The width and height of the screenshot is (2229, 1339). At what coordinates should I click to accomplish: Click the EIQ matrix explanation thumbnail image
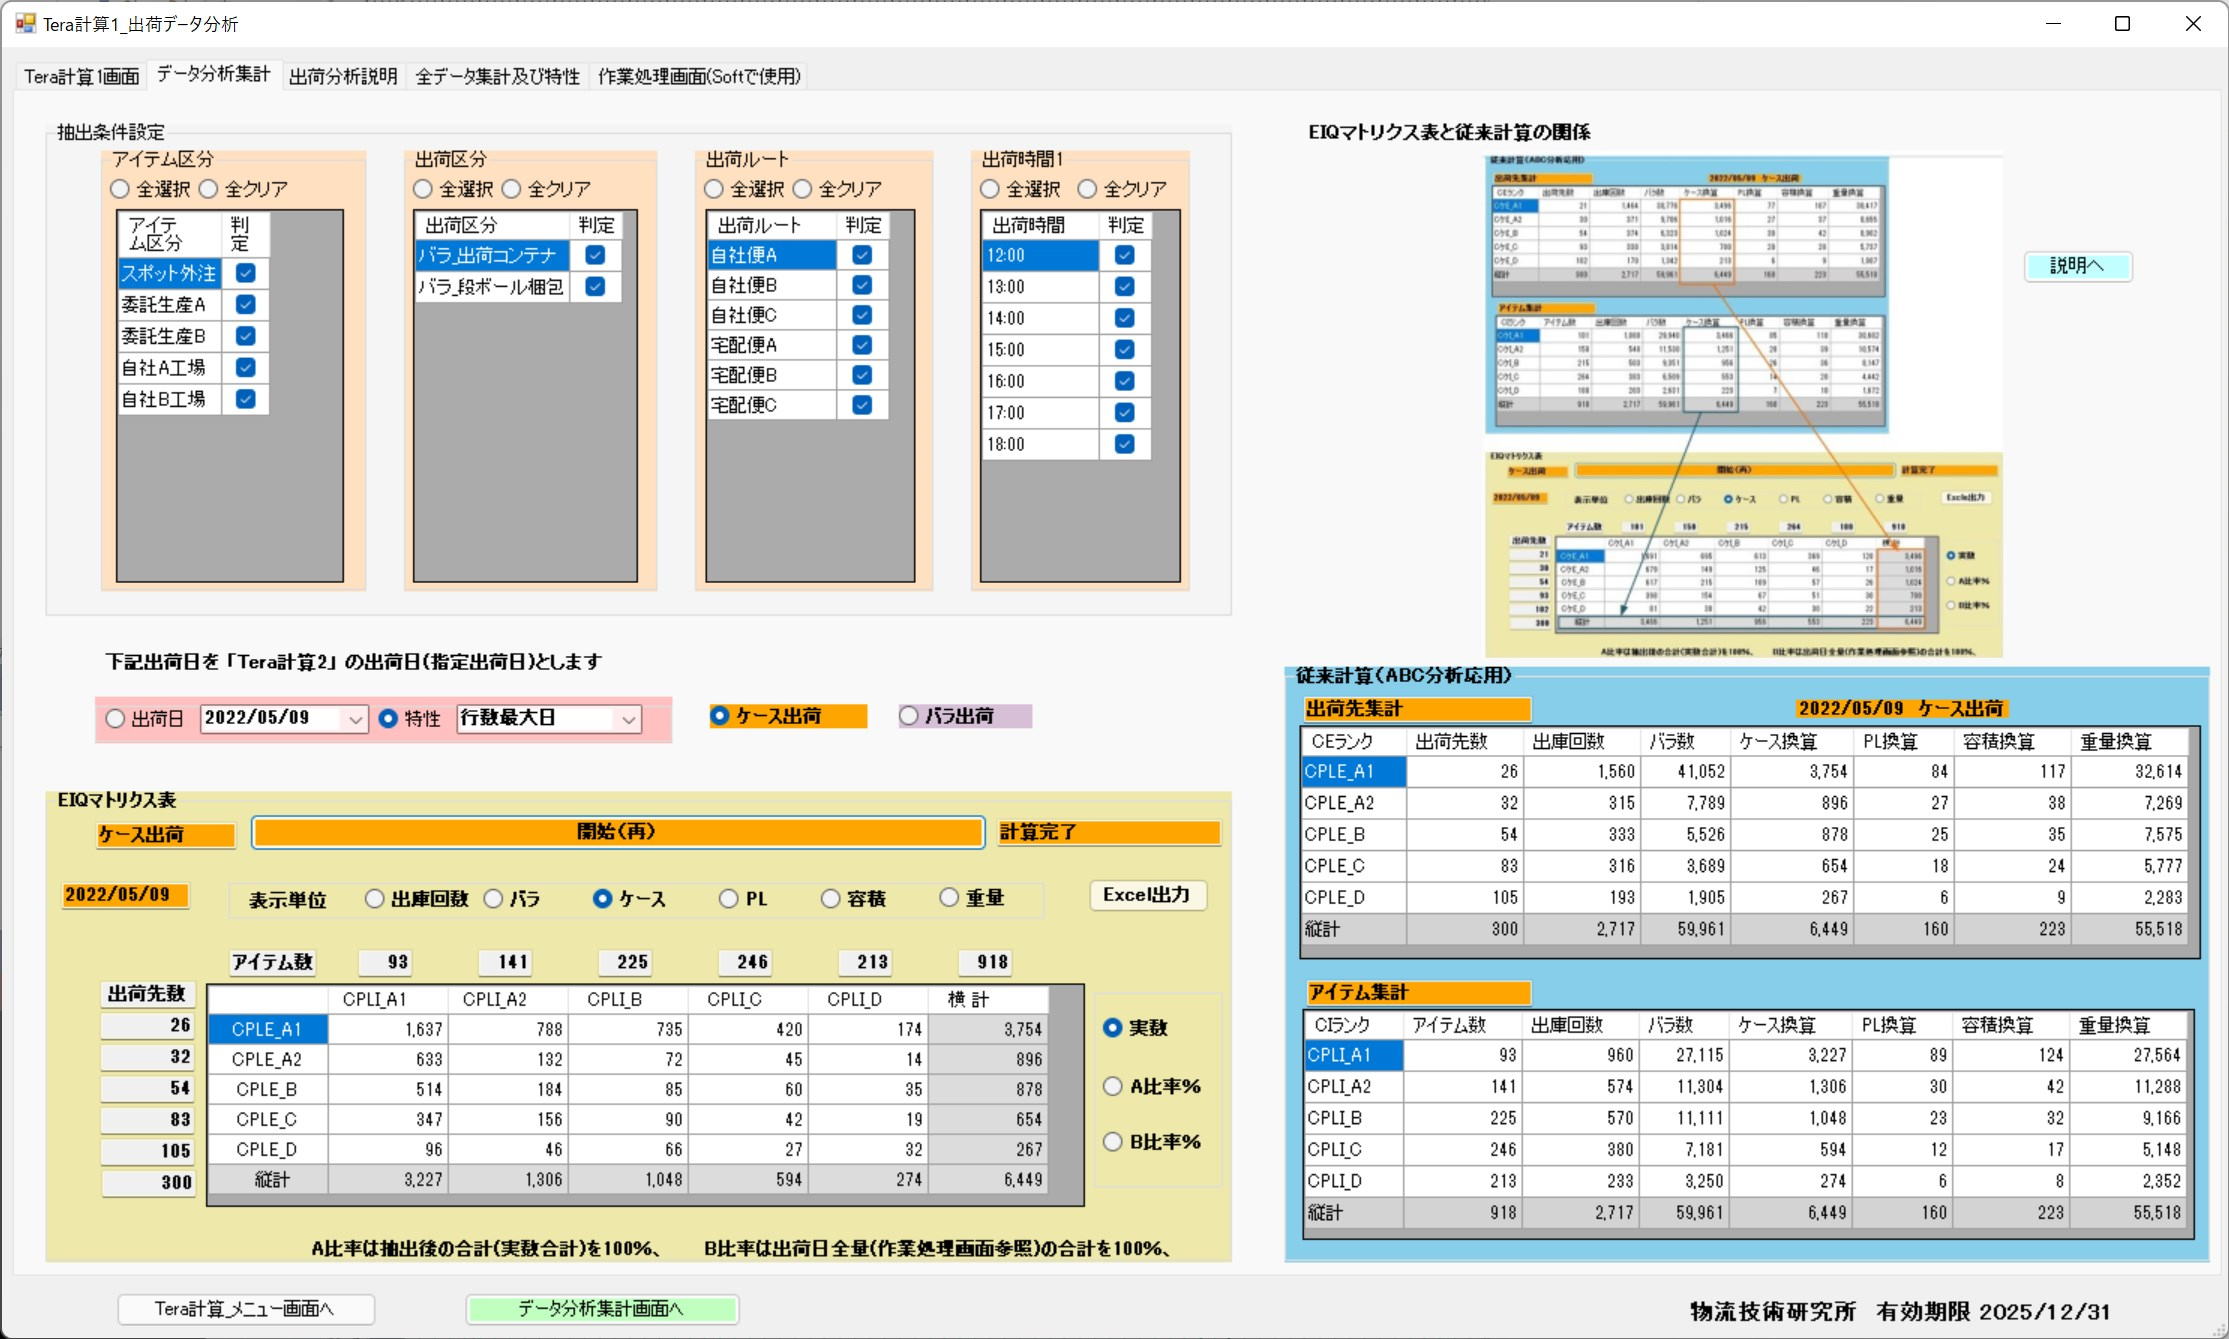1742,405
